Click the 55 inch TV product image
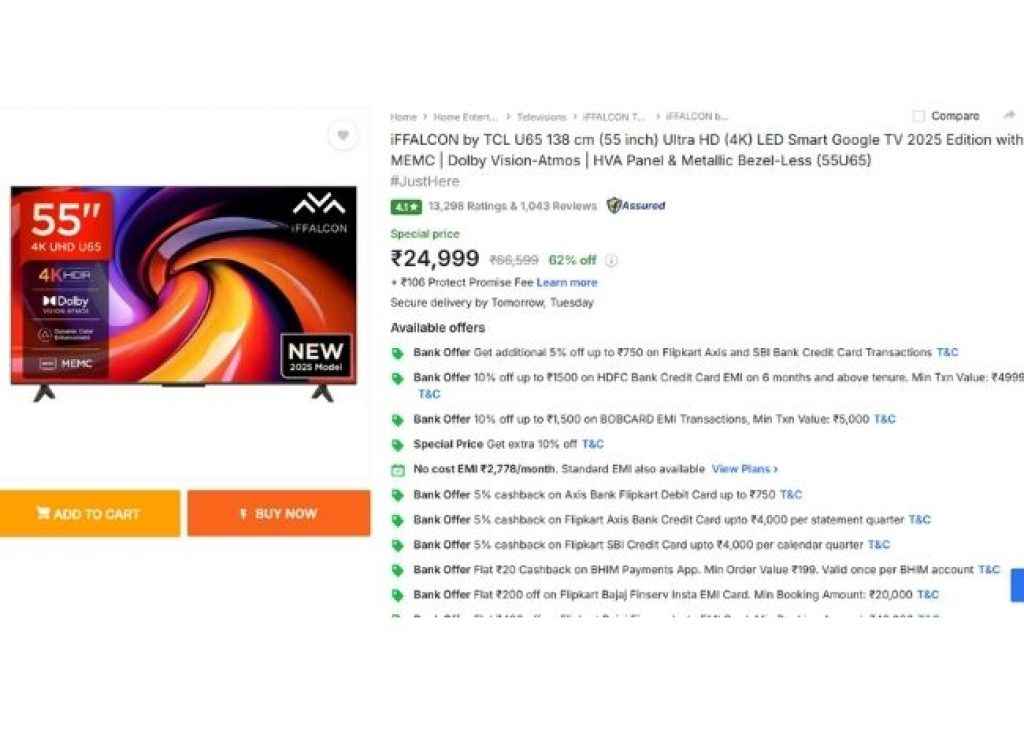1024x756 pixels. tap(183, 292)
